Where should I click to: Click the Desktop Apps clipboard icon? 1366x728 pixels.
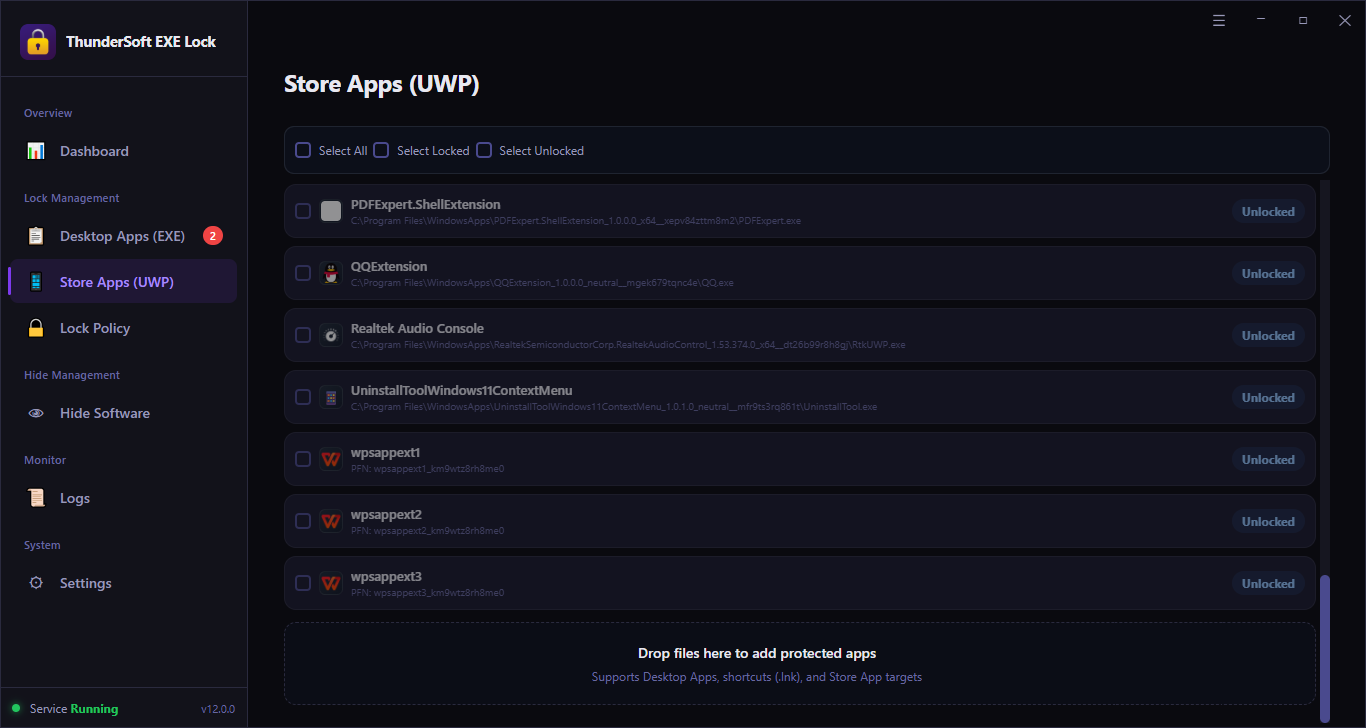click(x=36, y=236)
